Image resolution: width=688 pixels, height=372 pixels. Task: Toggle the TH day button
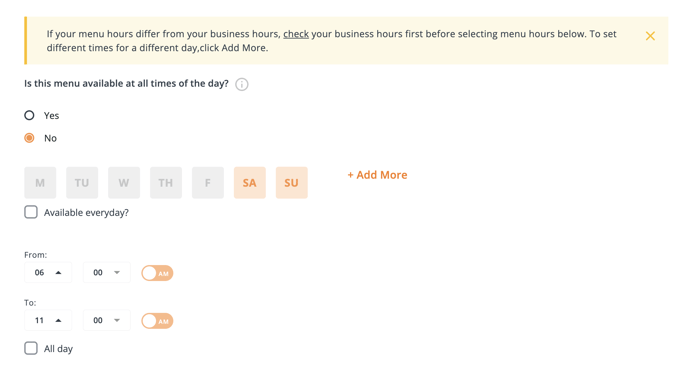pos(166,182)
